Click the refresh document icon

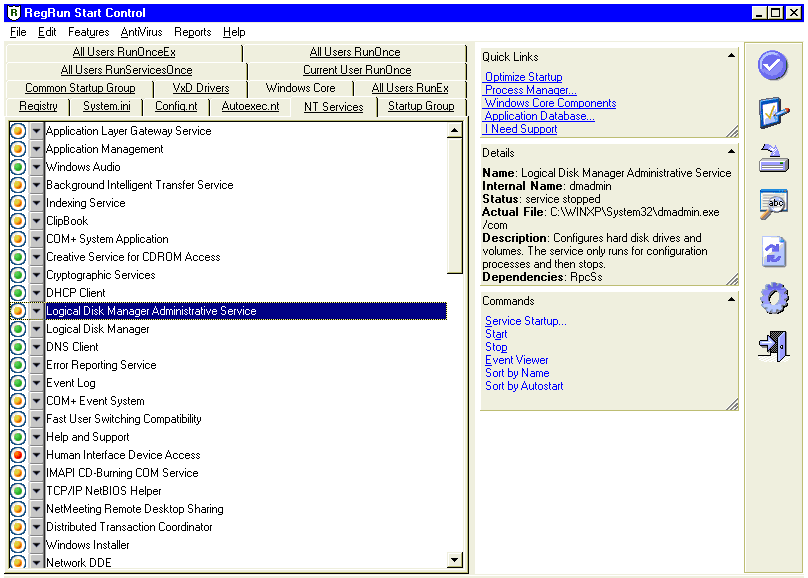pyautogui.click(x=773, y=252)
